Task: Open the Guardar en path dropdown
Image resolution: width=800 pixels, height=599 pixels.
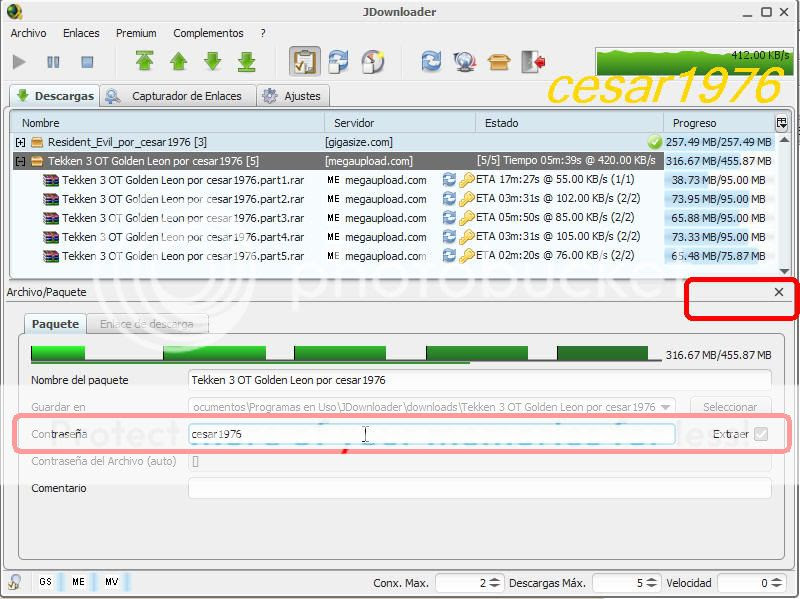Action: tap(665, 407)
